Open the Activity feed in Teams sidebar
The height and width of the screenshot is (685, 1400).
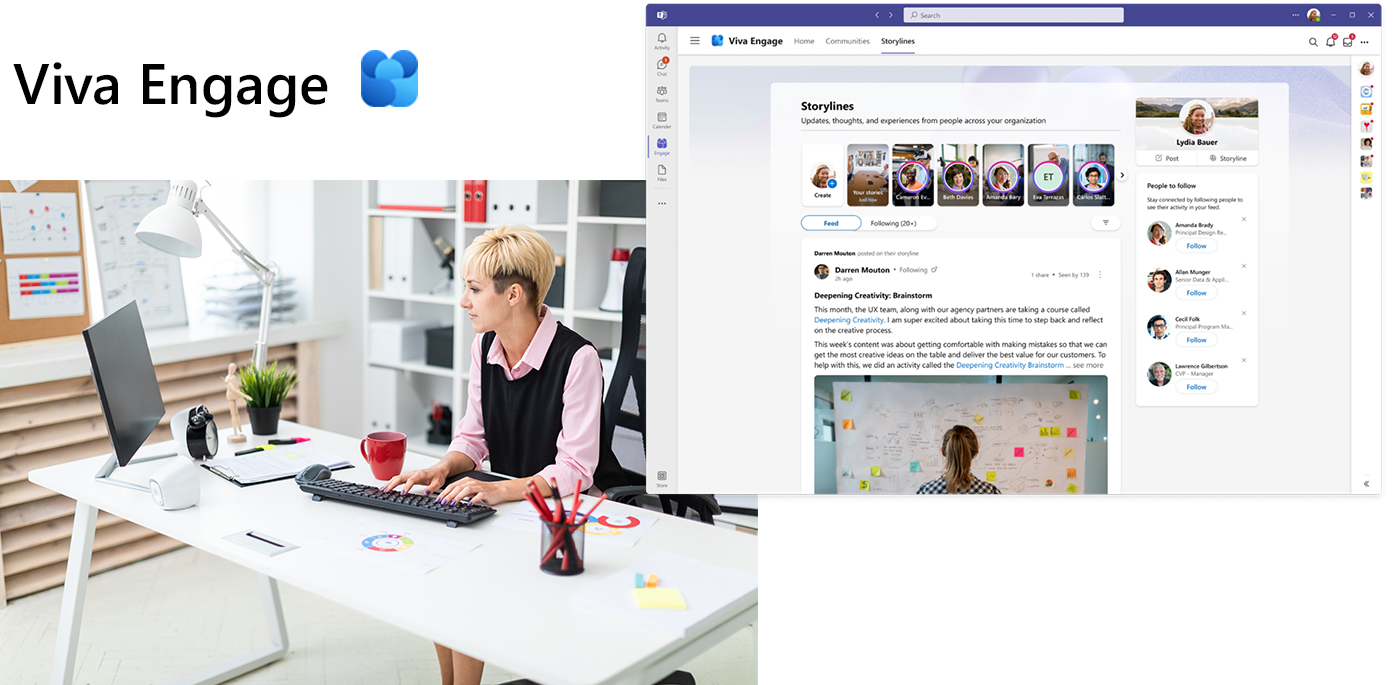pos(661,40)
